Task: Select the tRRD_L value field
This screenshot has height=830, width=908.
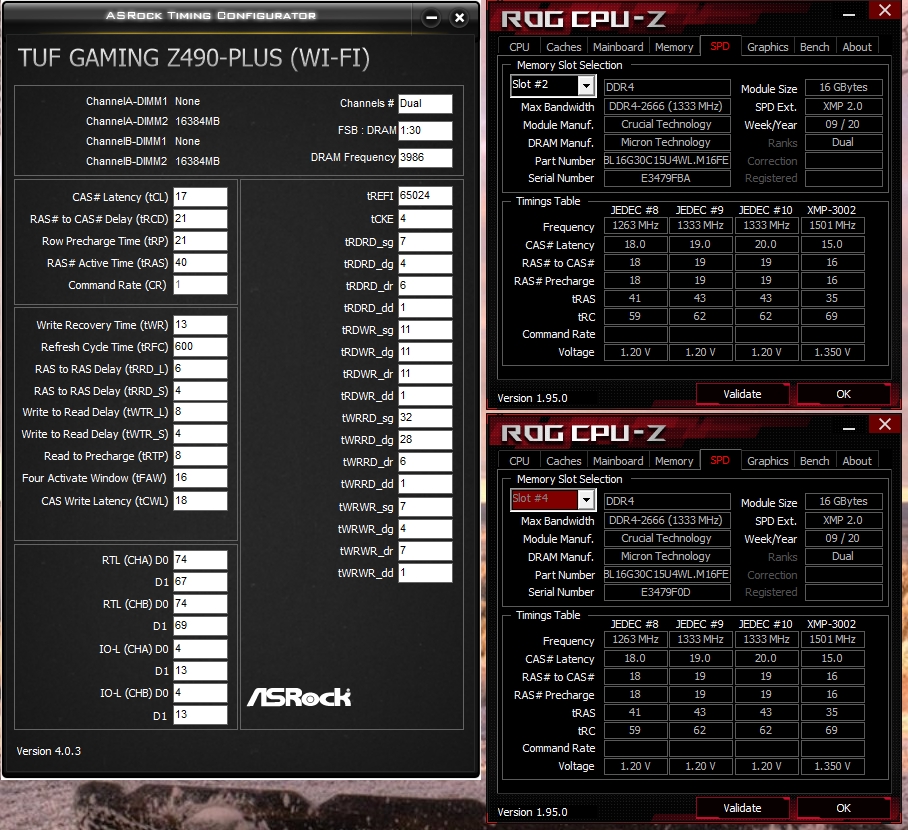Action: [200, 369]
